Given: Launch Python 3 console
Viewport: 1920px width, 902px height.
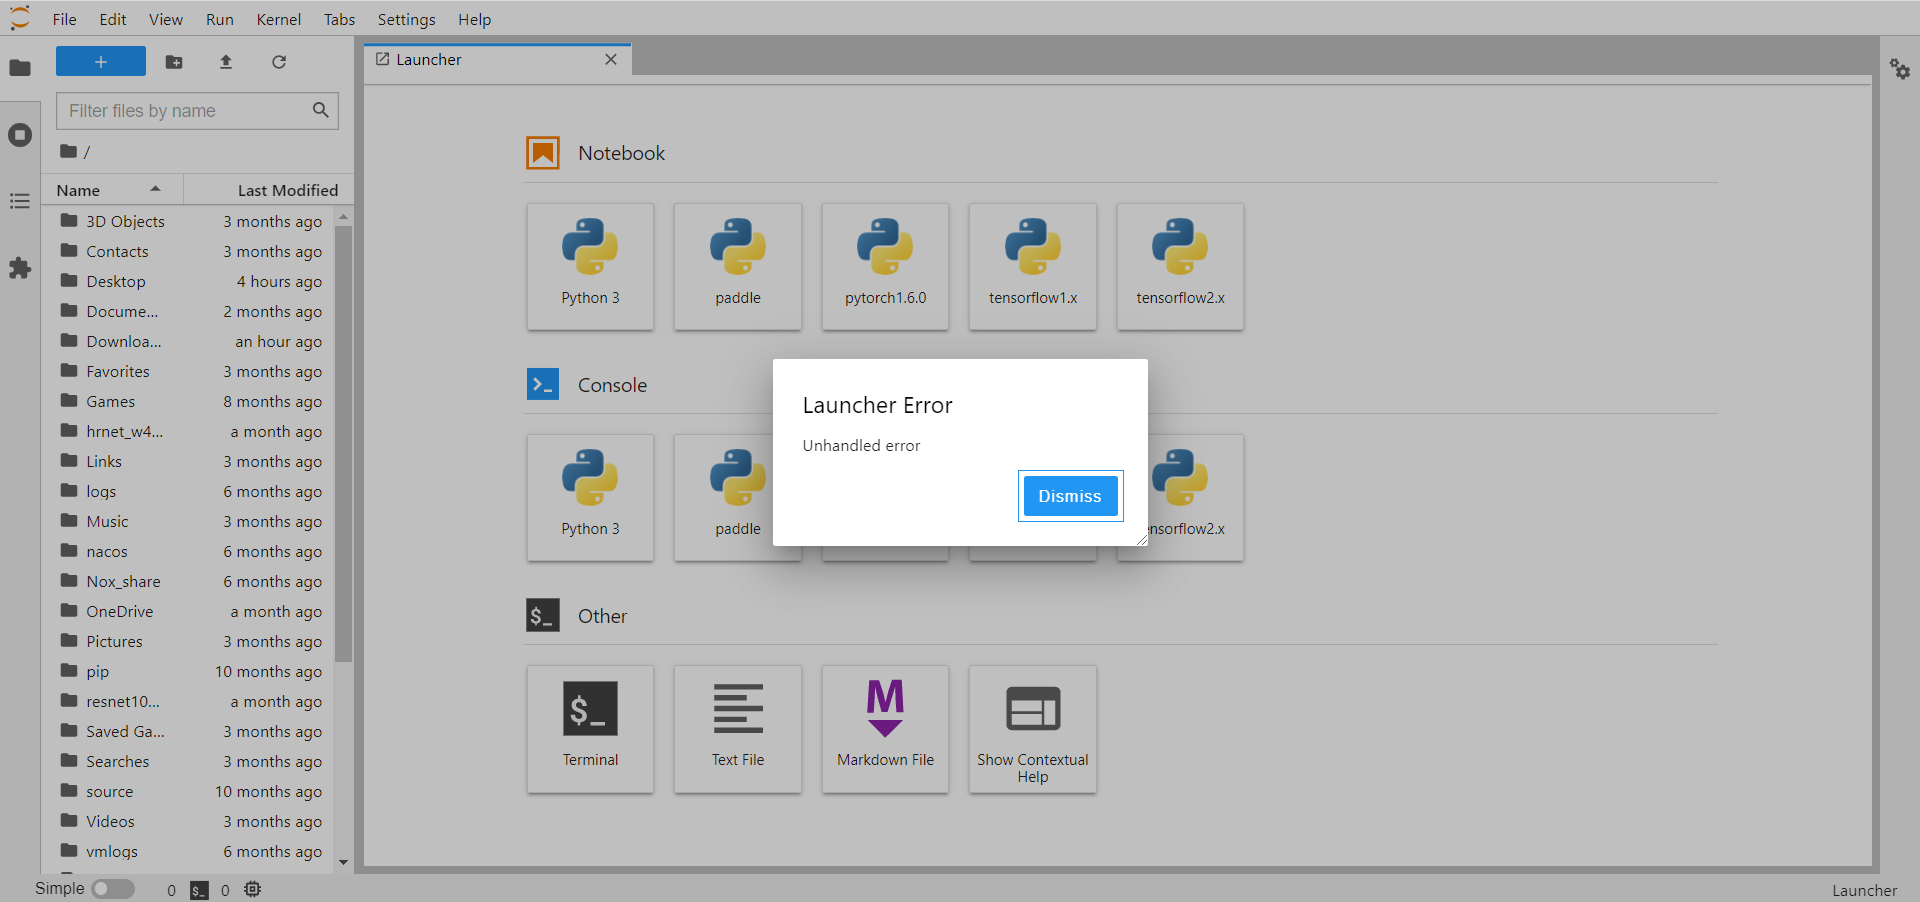Looking at the screenshot, I should pyautogui.click(x=590, y=498).
